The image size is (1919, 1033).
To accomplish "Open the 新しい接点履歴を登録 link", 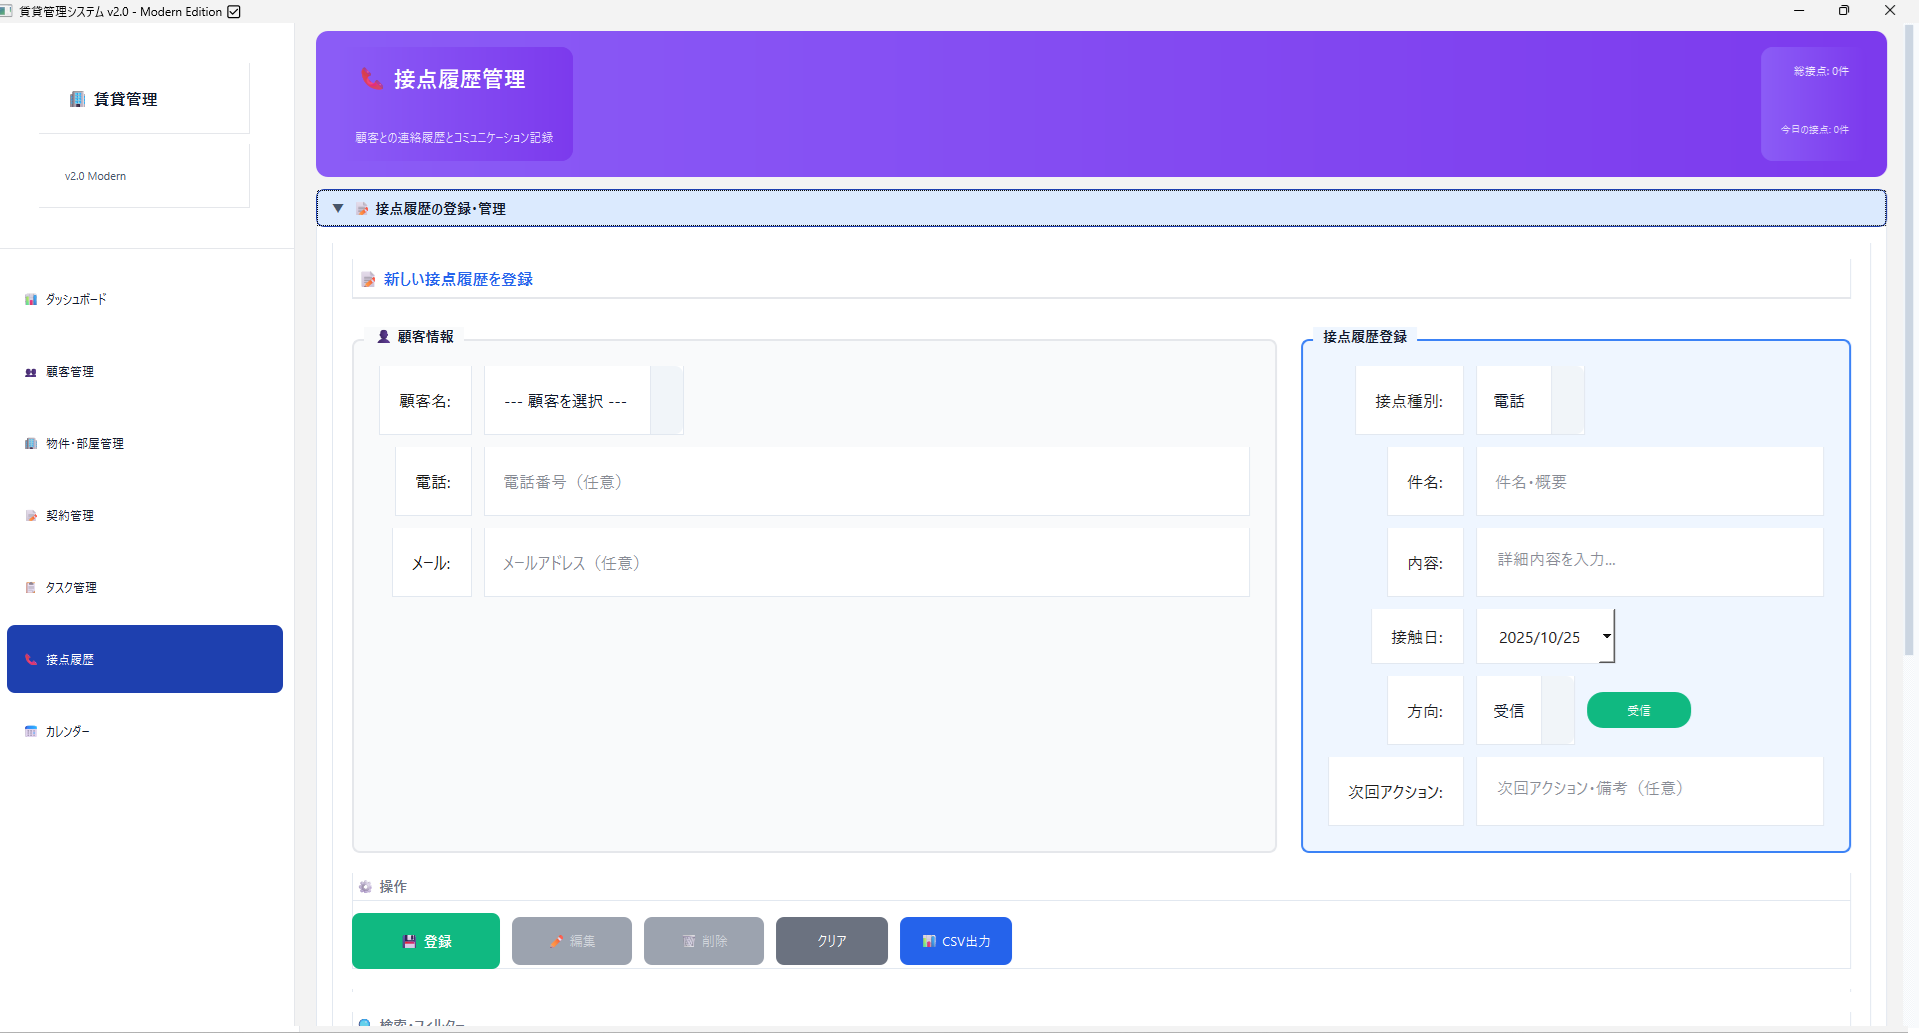I will pyautogui.click(x=456, y=279).
